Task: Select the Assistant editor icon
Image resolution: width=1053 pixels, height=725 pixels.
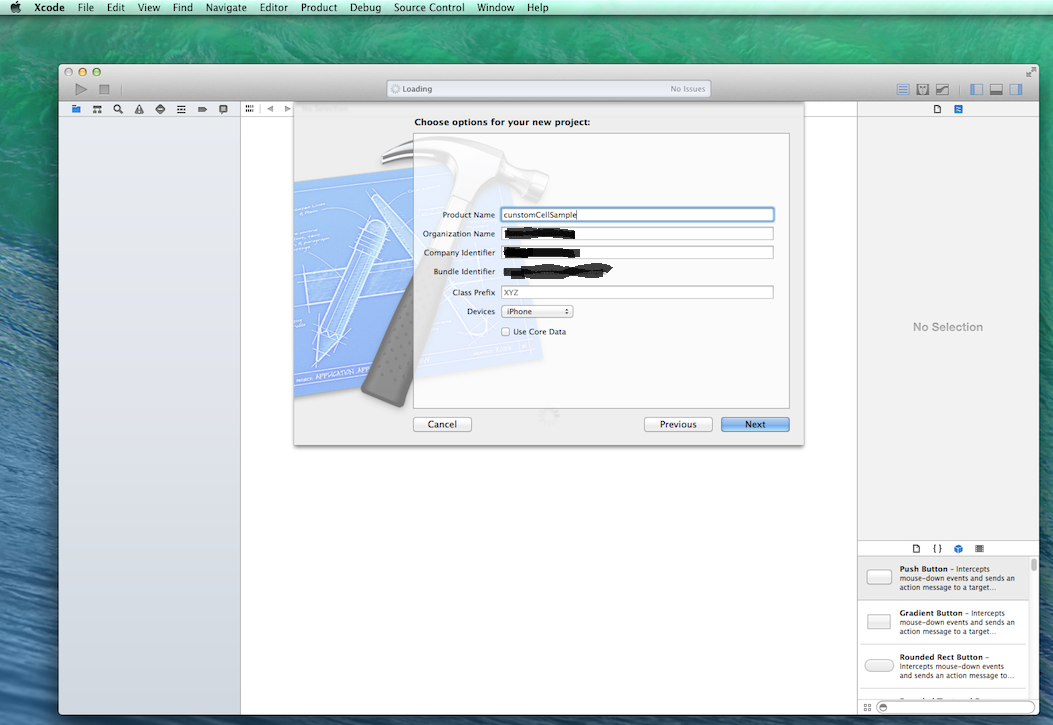Action: click(x=923, y=89)
